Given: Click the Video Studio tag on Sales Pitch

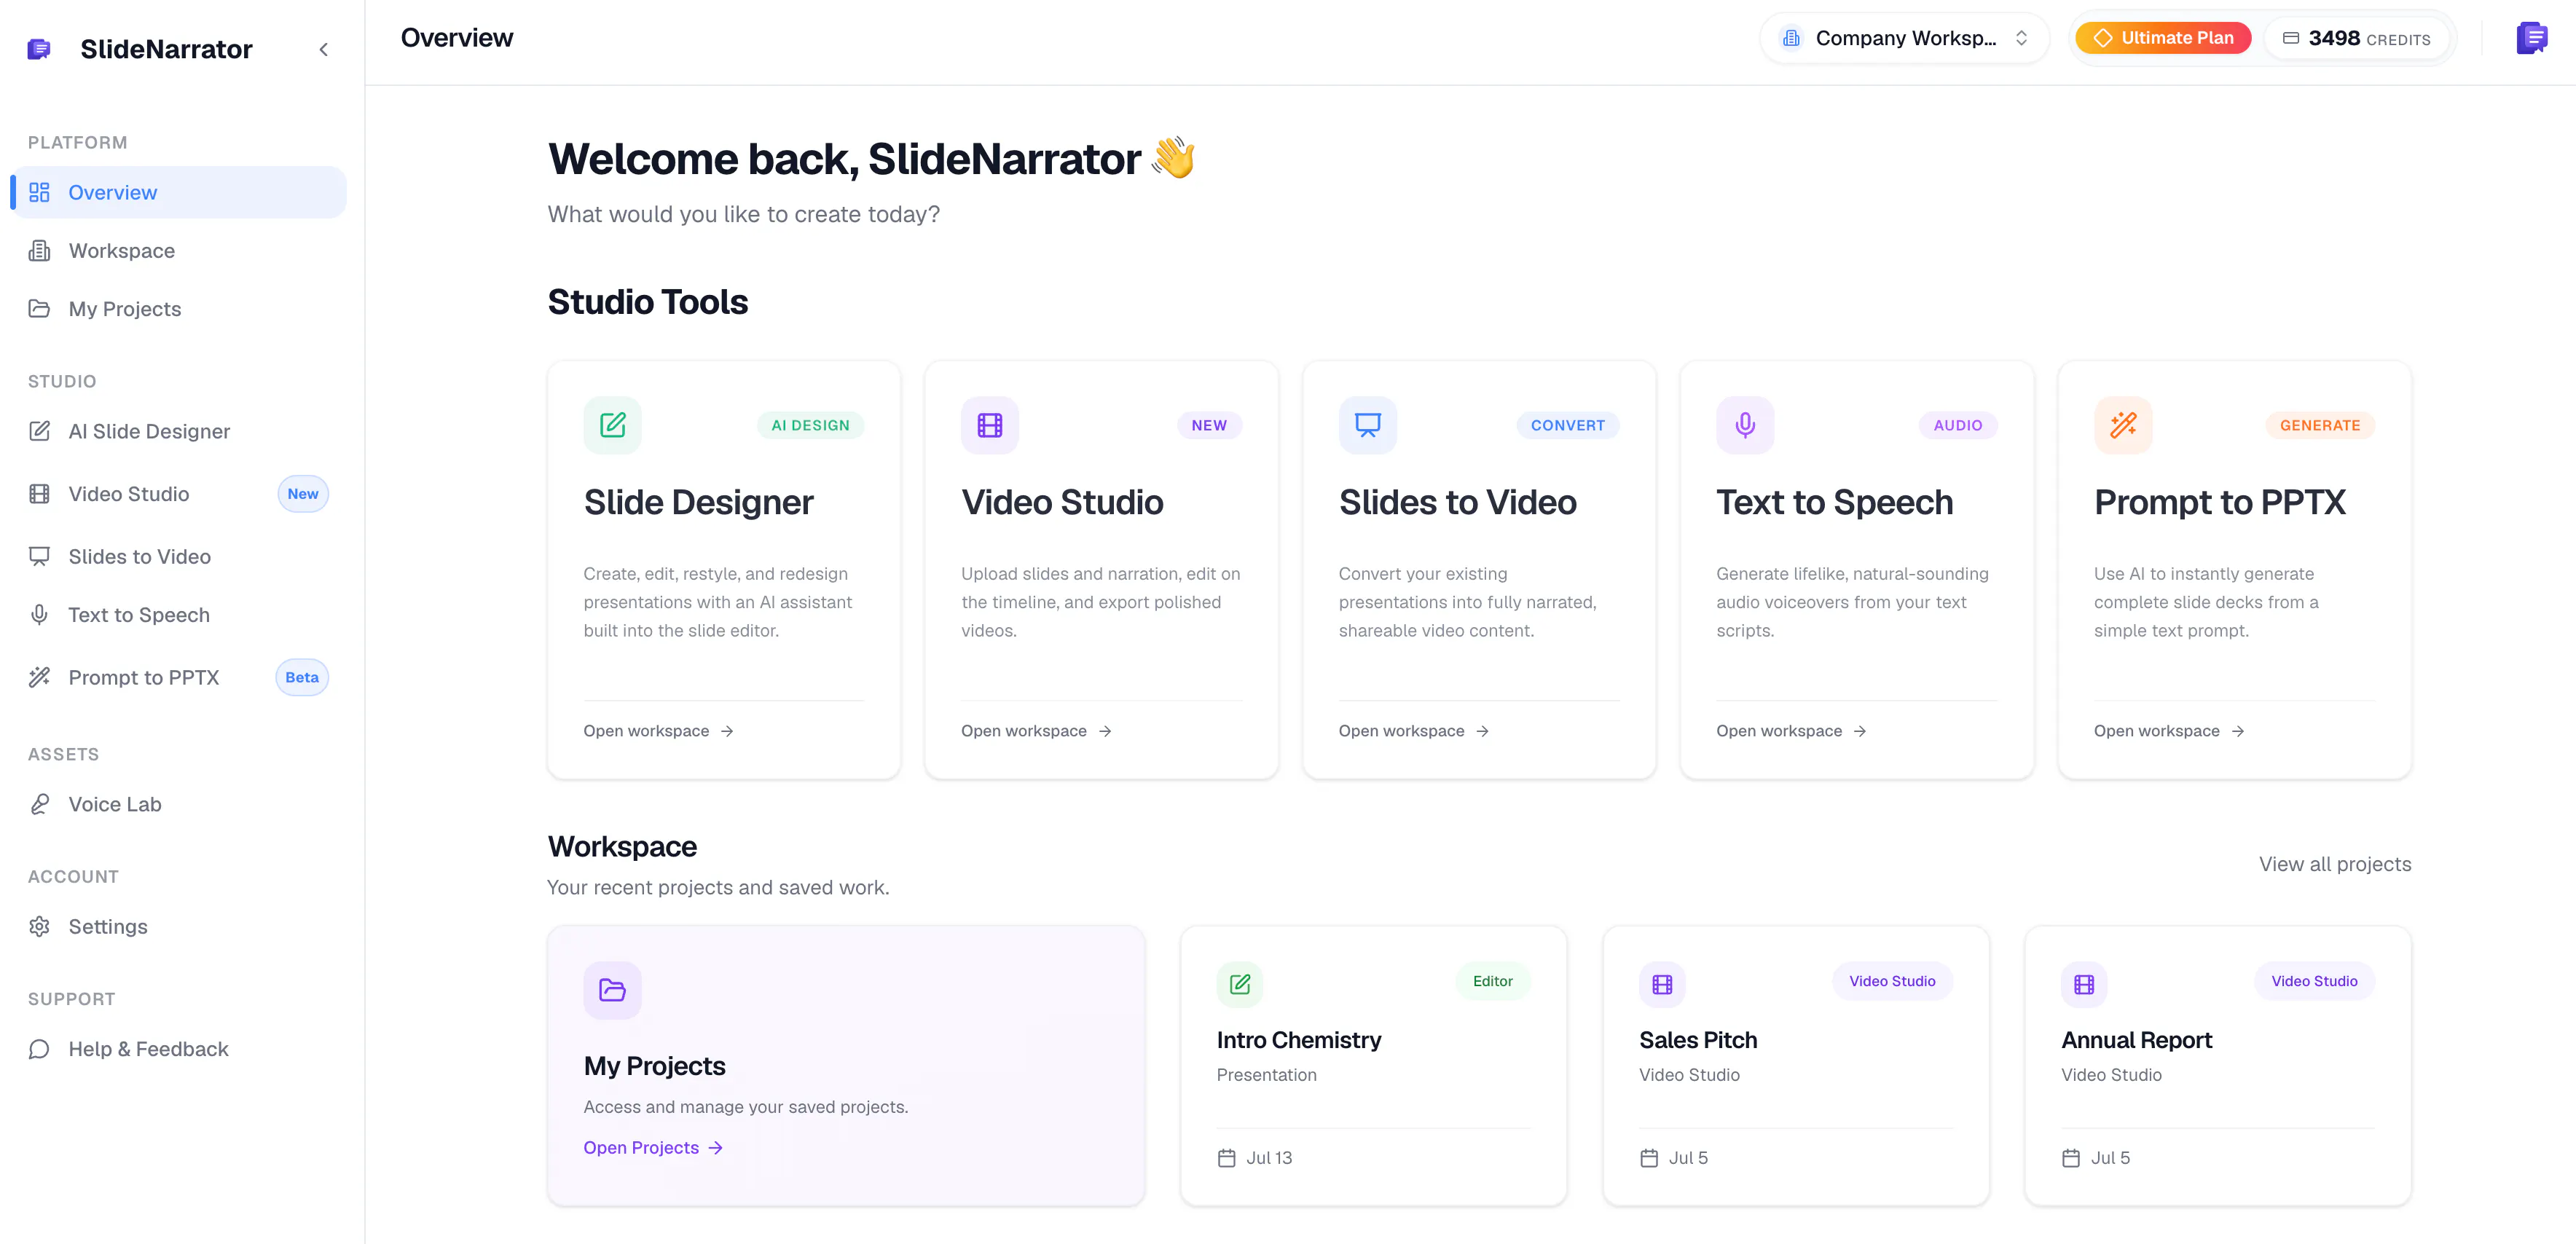Looking at the screenshot, I should tap(1891, 981).
